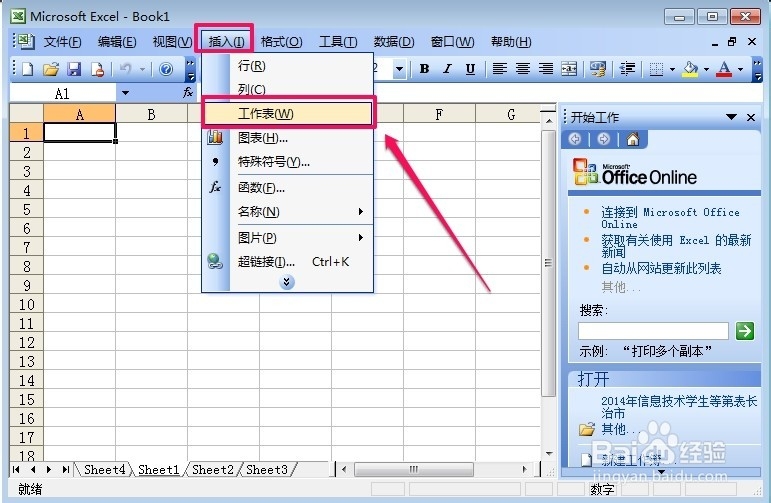Click 获取有关使用 Excel 的最新新闻 link
This screenshot has width=771, height=503.
click(676, 246)
